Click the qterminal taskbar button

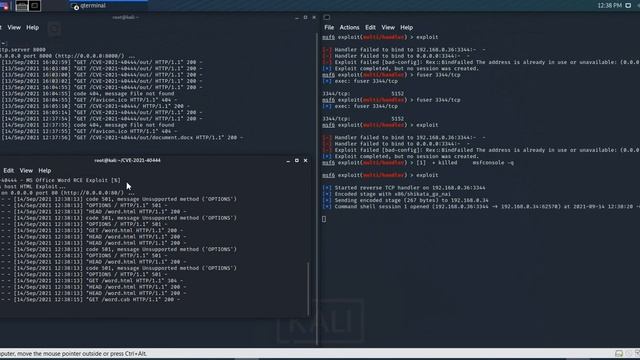pyautogui.click(x=108, y=6)
